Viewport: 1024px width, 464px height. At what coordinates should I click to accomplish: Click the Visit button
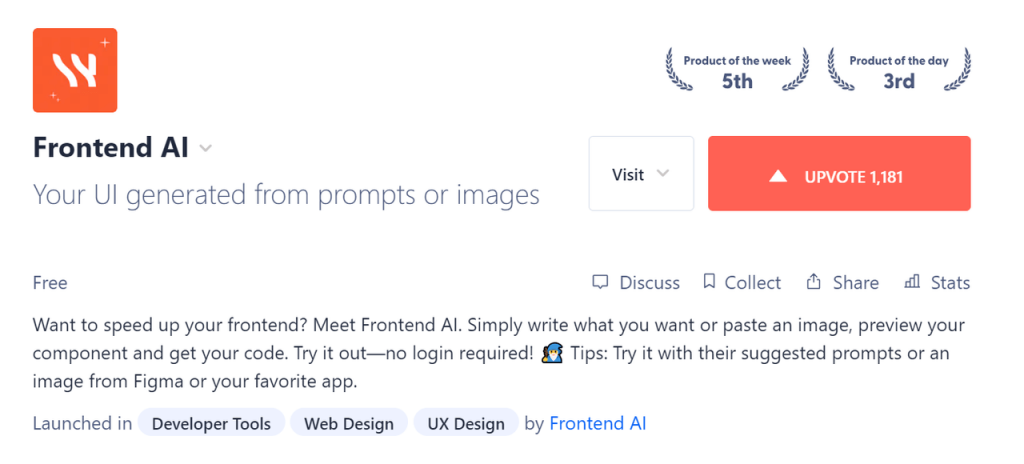pos(641,174)
